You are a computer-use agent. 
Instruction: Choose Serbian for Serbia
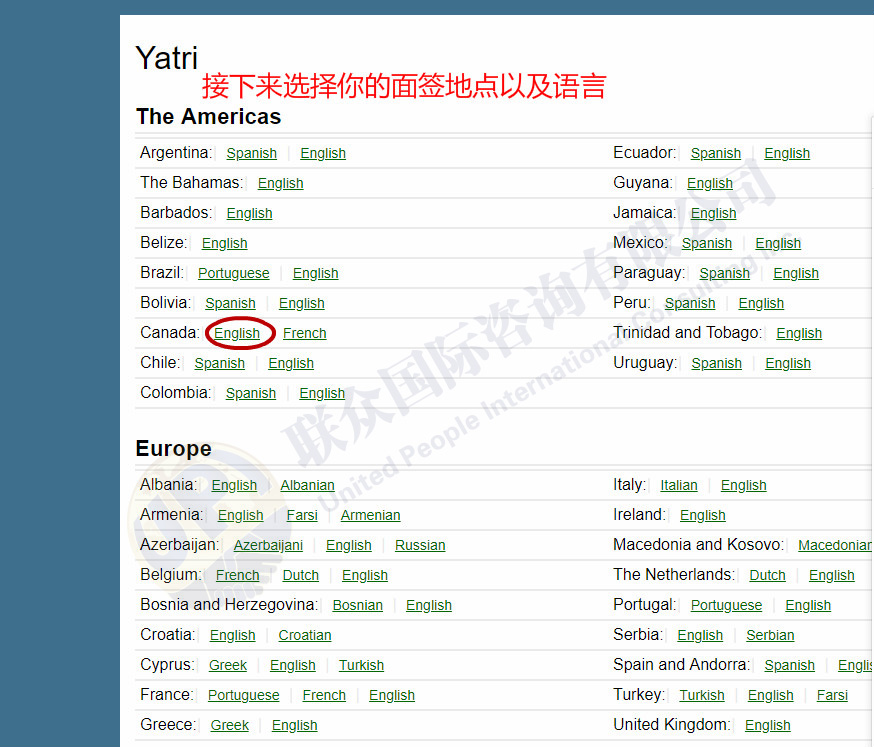pyautogui.click(x=770, y=635)
